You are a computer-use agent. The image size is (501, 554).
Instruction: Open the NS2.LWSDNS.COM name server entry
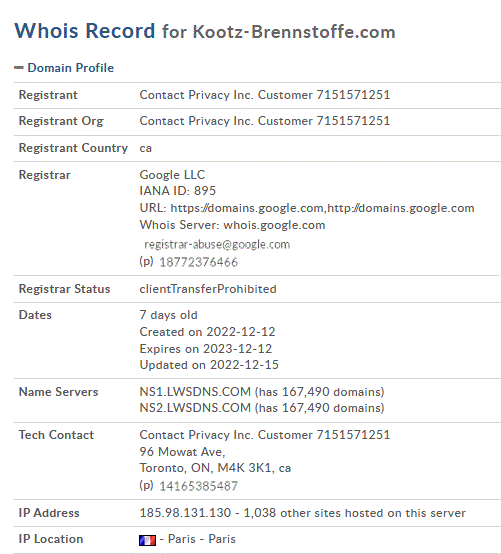(x=195, y=408)
